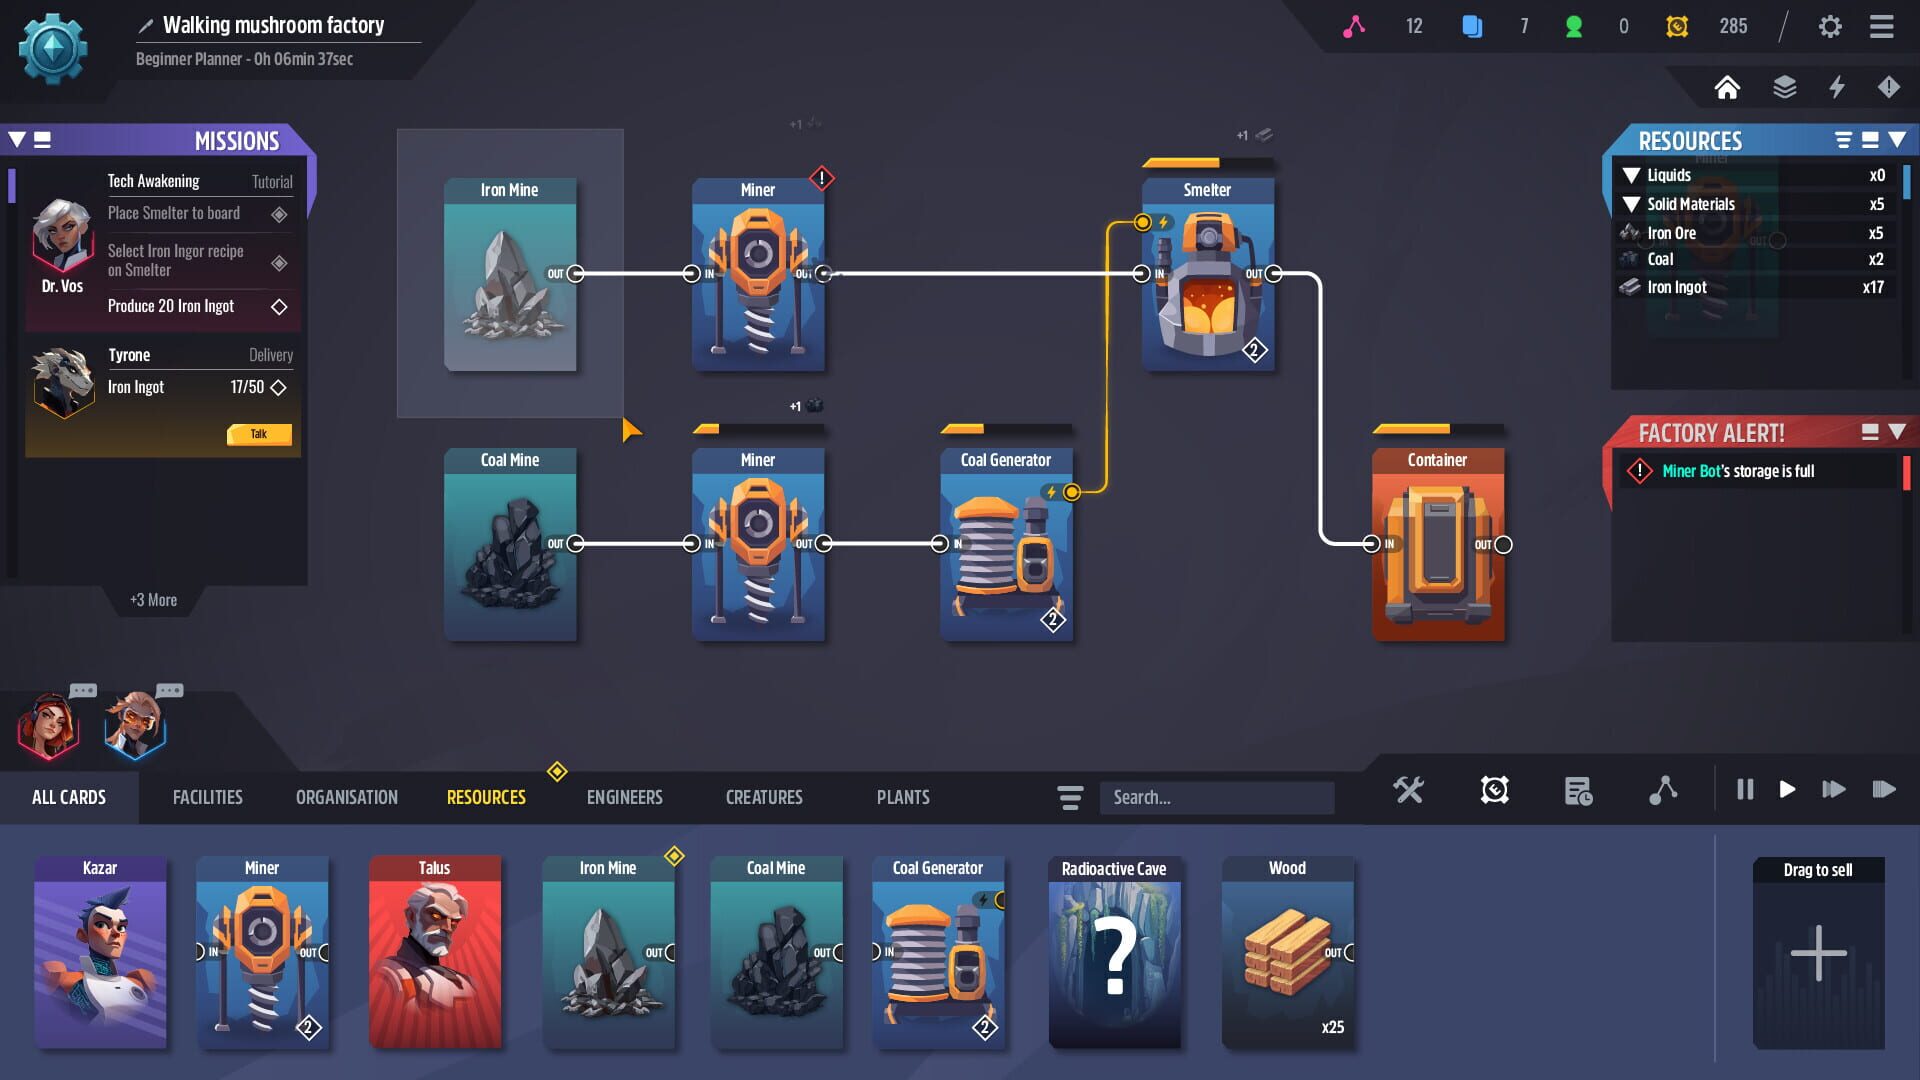Image resolution: width=1920 pixels, height=1080 pixels.
Task: Select the node connection icon next to playback controls
Action: (x=1664, y=790)
